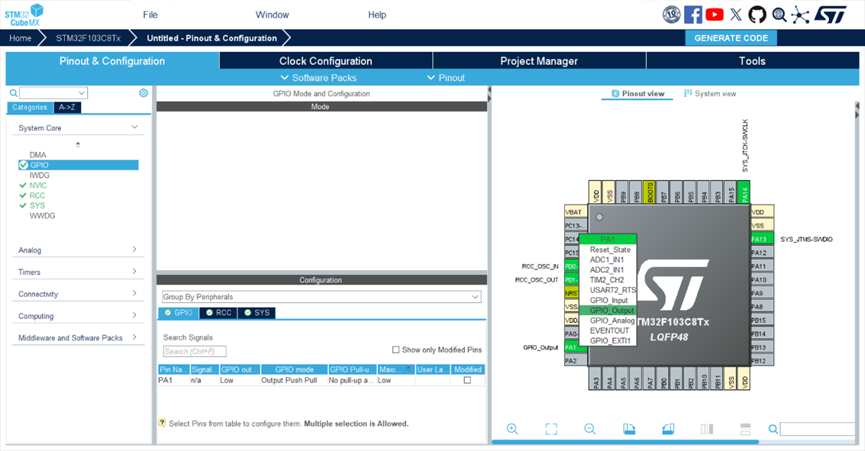This screenshot has width=865, height=451.
Task: Open the Software Packs dropdown
Action: [318, 78]
